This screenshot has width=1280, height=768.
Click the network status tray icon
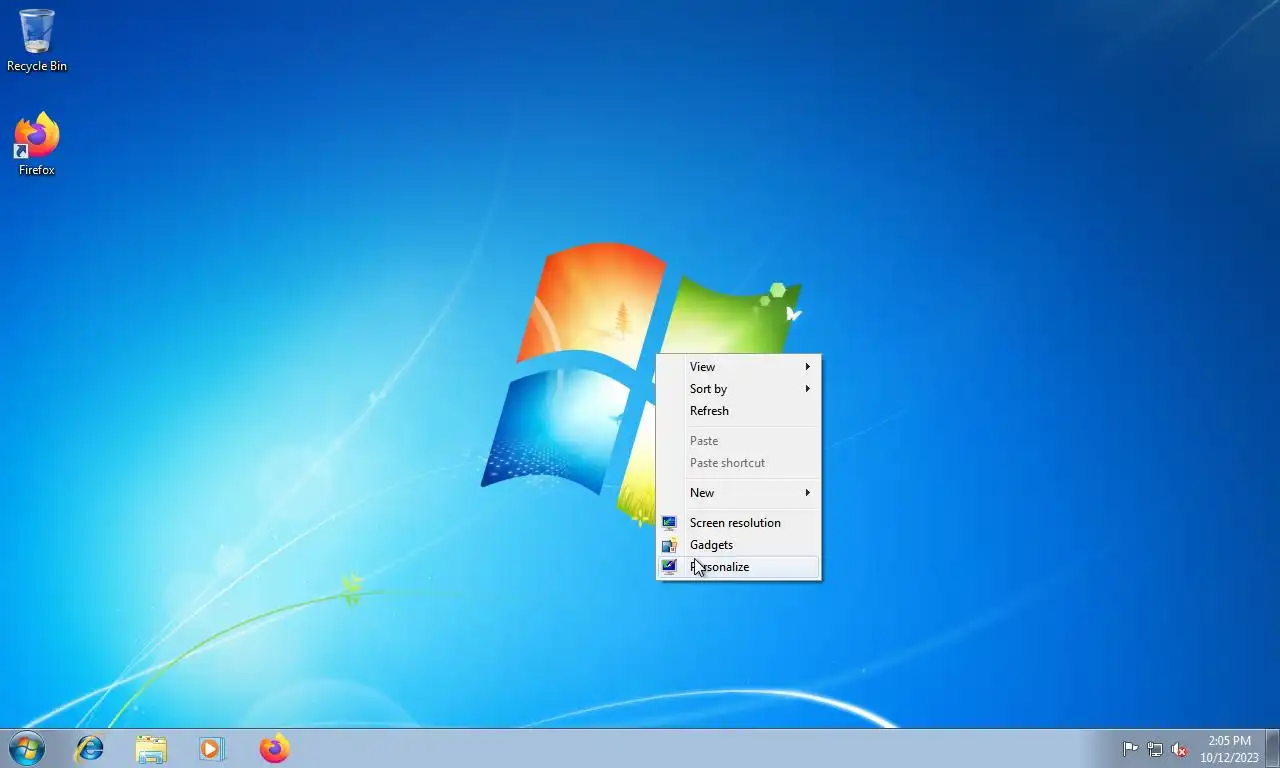pos(1155,749)
